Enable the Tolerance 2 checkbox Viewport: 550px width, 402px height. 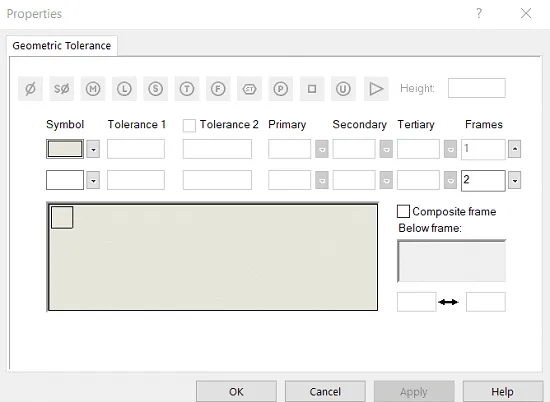tap(189, 125)
